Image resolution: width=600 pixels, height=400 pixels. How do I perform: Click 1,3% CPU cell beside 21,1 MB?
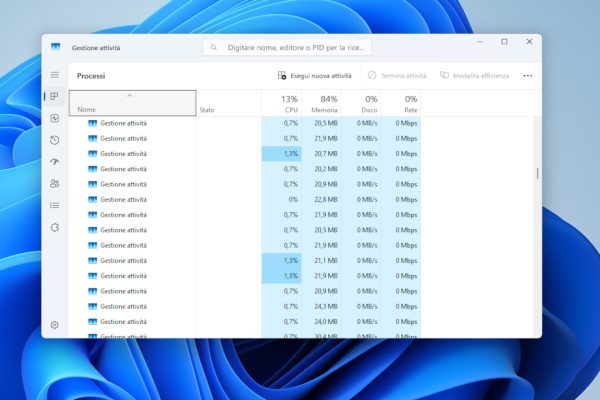(x=282, y=261)
